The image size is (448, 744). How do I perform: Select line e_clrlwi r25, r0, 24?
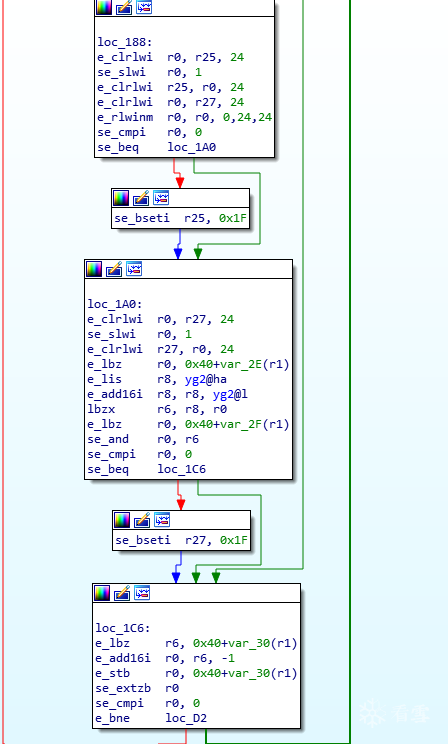coord(171,87)
